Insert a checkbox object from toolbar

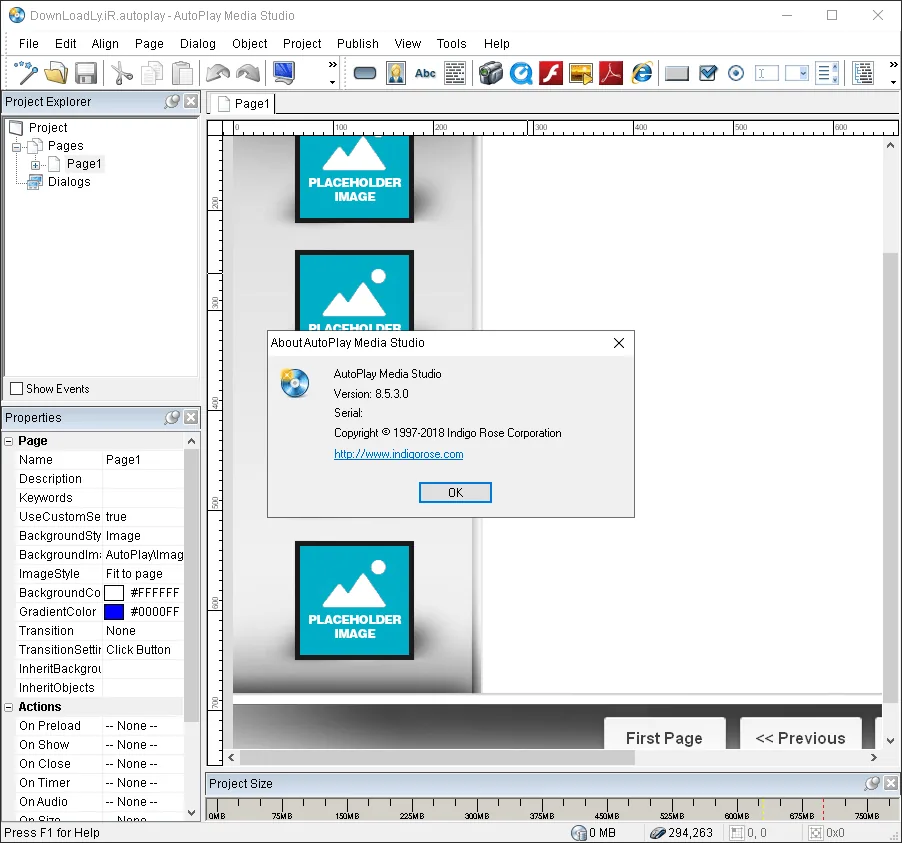[x=708, y=73]
